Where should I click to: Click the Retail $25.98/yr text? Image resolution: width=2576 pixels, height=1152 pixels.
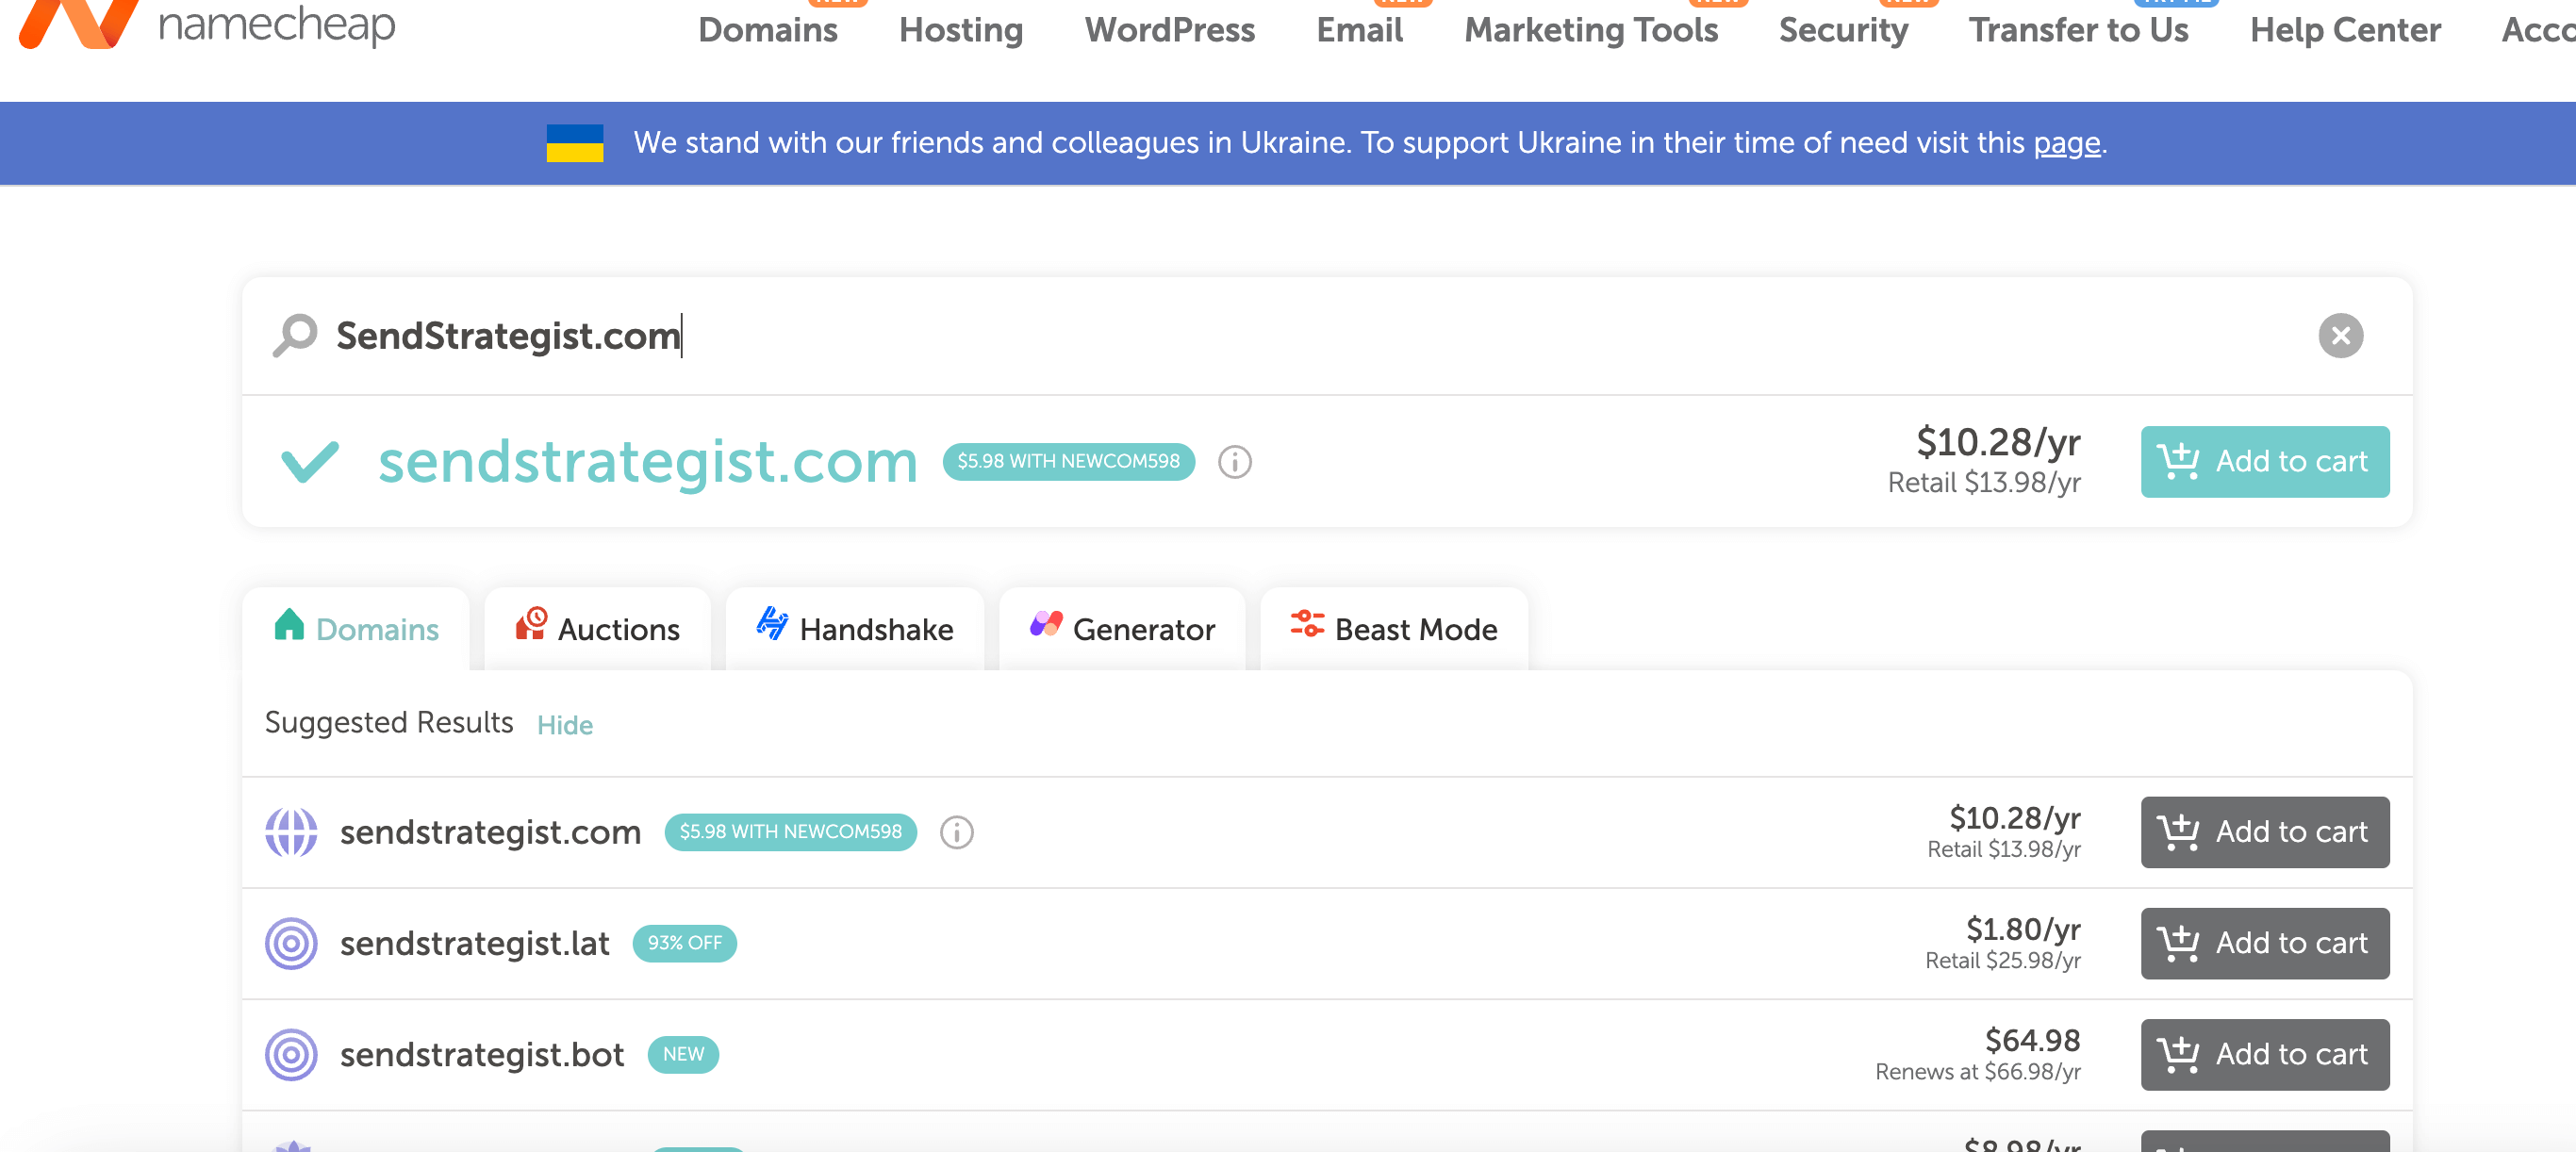(2003, 961)
